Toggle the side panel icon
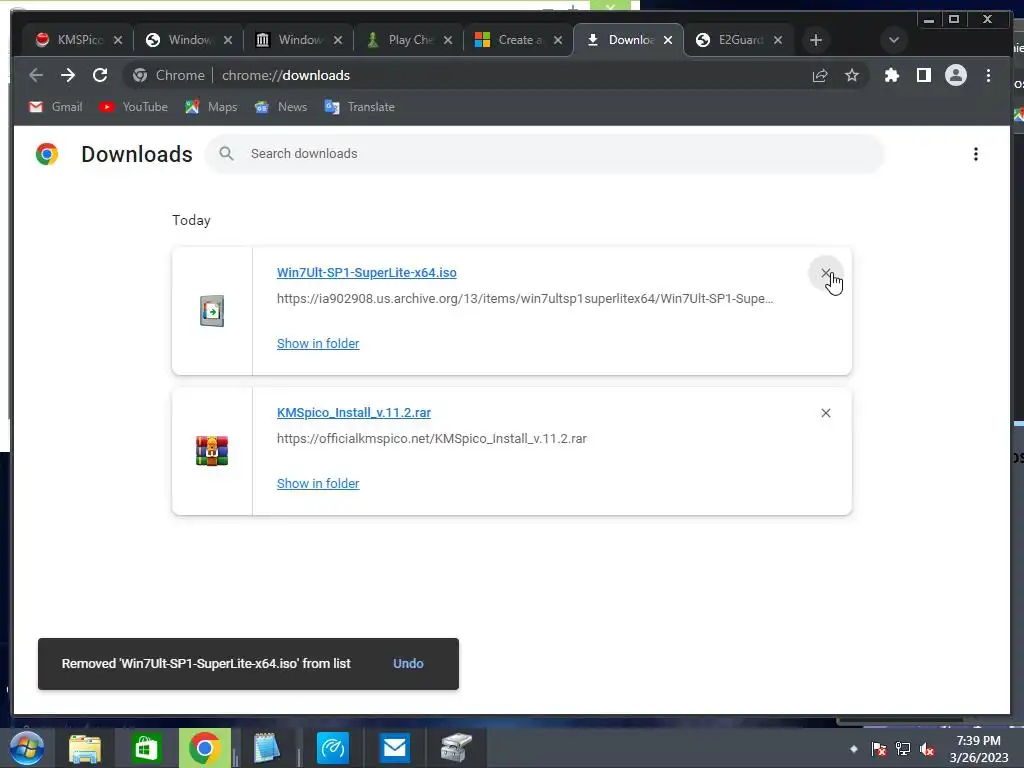This screenshot has height=768, width=1024. coord(923,76)
